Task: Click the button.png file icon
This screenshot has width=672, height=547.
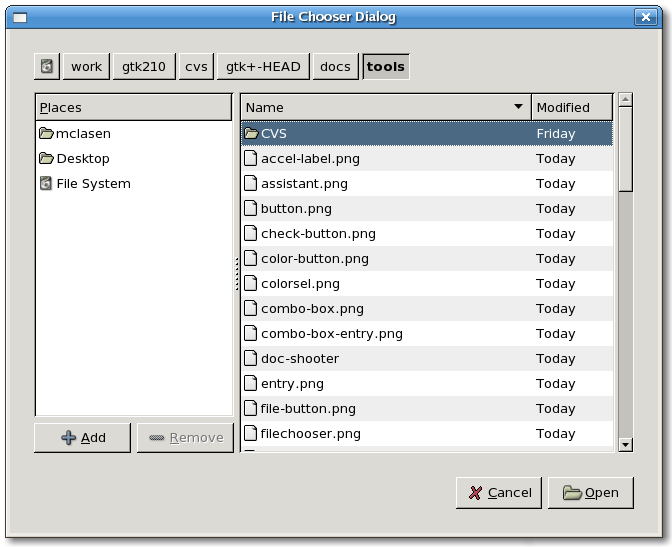Action: [251, 209]
